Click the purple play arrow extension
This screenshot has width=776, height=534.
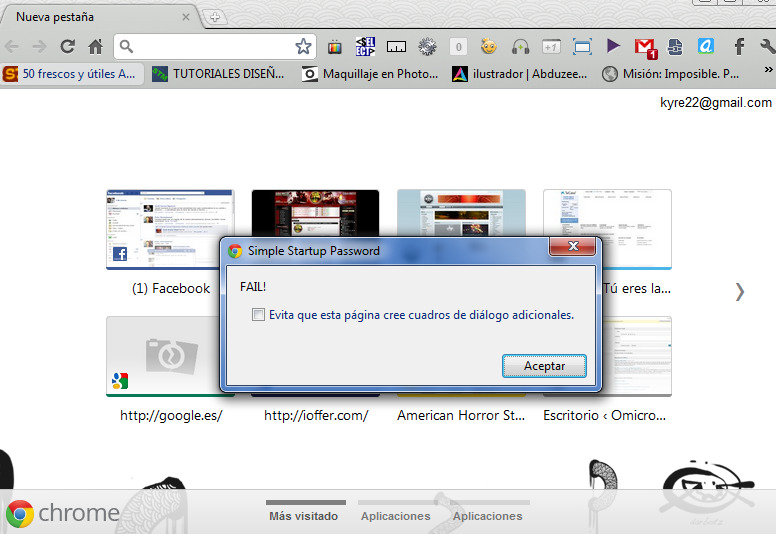pyautogui.click(x=613, y=46)
